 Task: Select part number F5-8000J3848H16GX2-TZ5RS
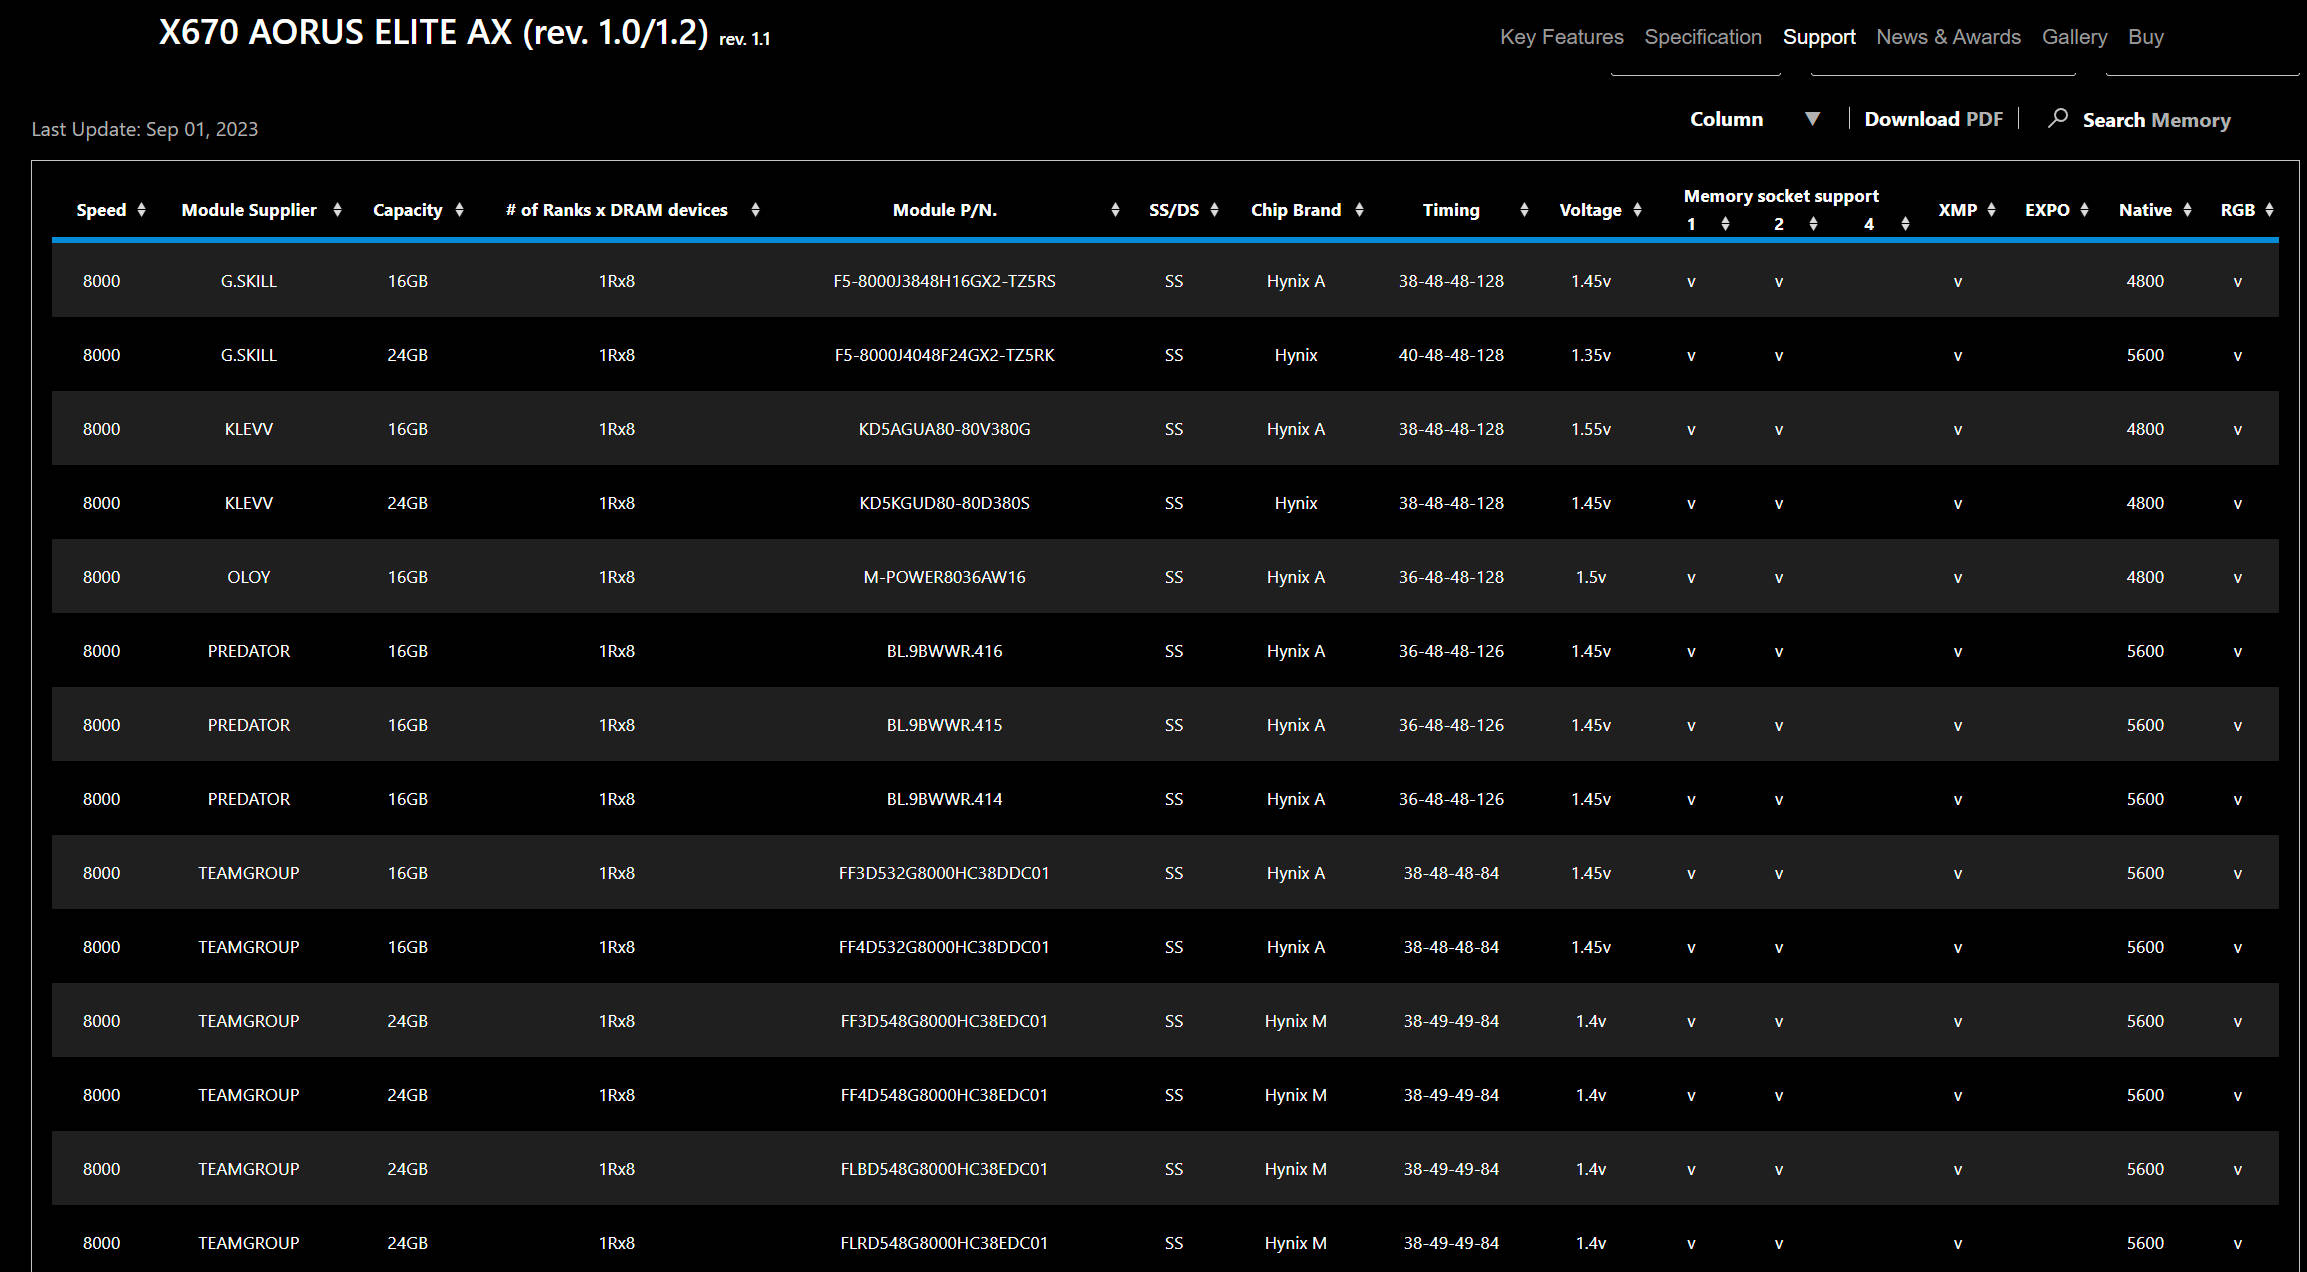[x=945, y=281]
